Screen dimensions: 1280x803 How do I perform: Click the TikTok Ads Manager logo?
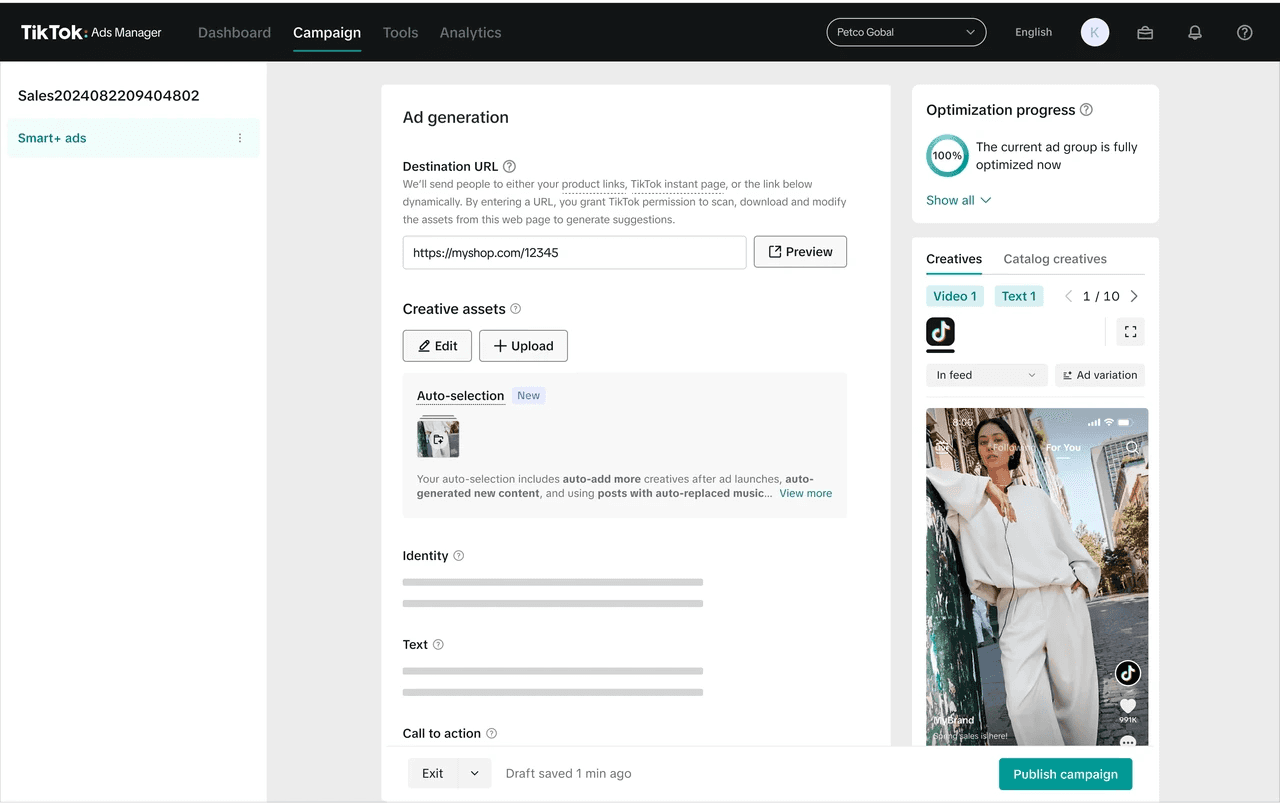coord(91,32)
